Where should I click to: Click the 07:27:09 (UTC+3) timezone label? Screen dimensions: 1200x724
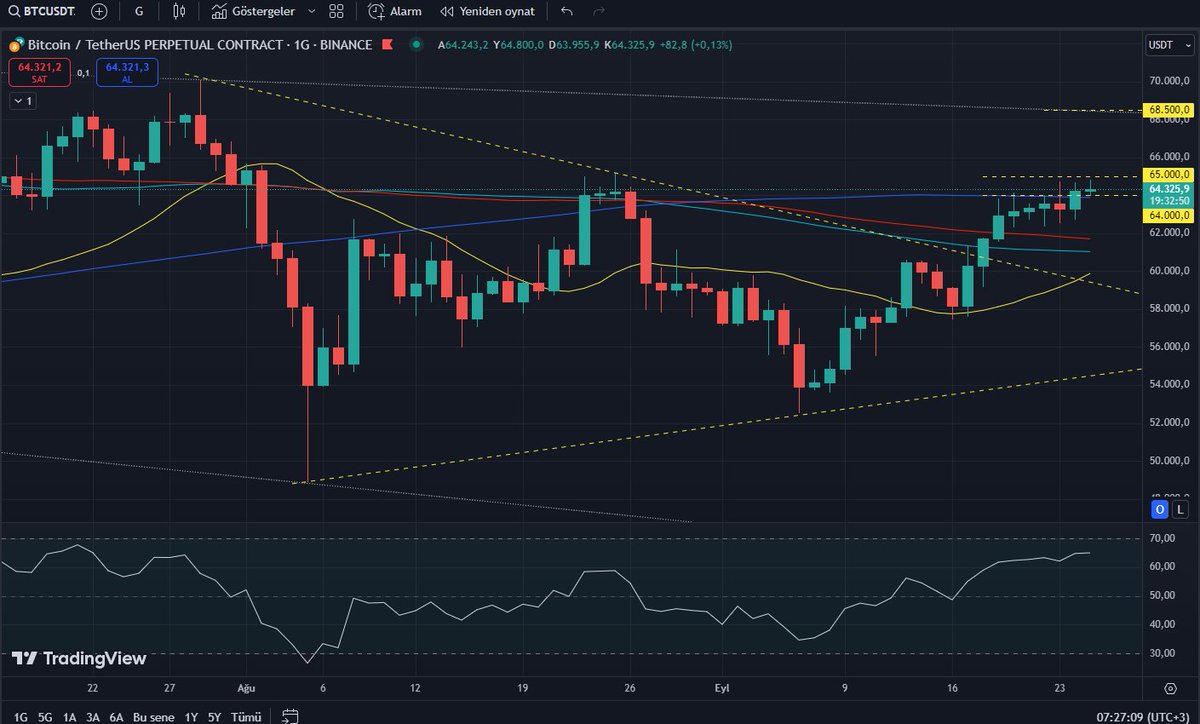(1144, 716)
